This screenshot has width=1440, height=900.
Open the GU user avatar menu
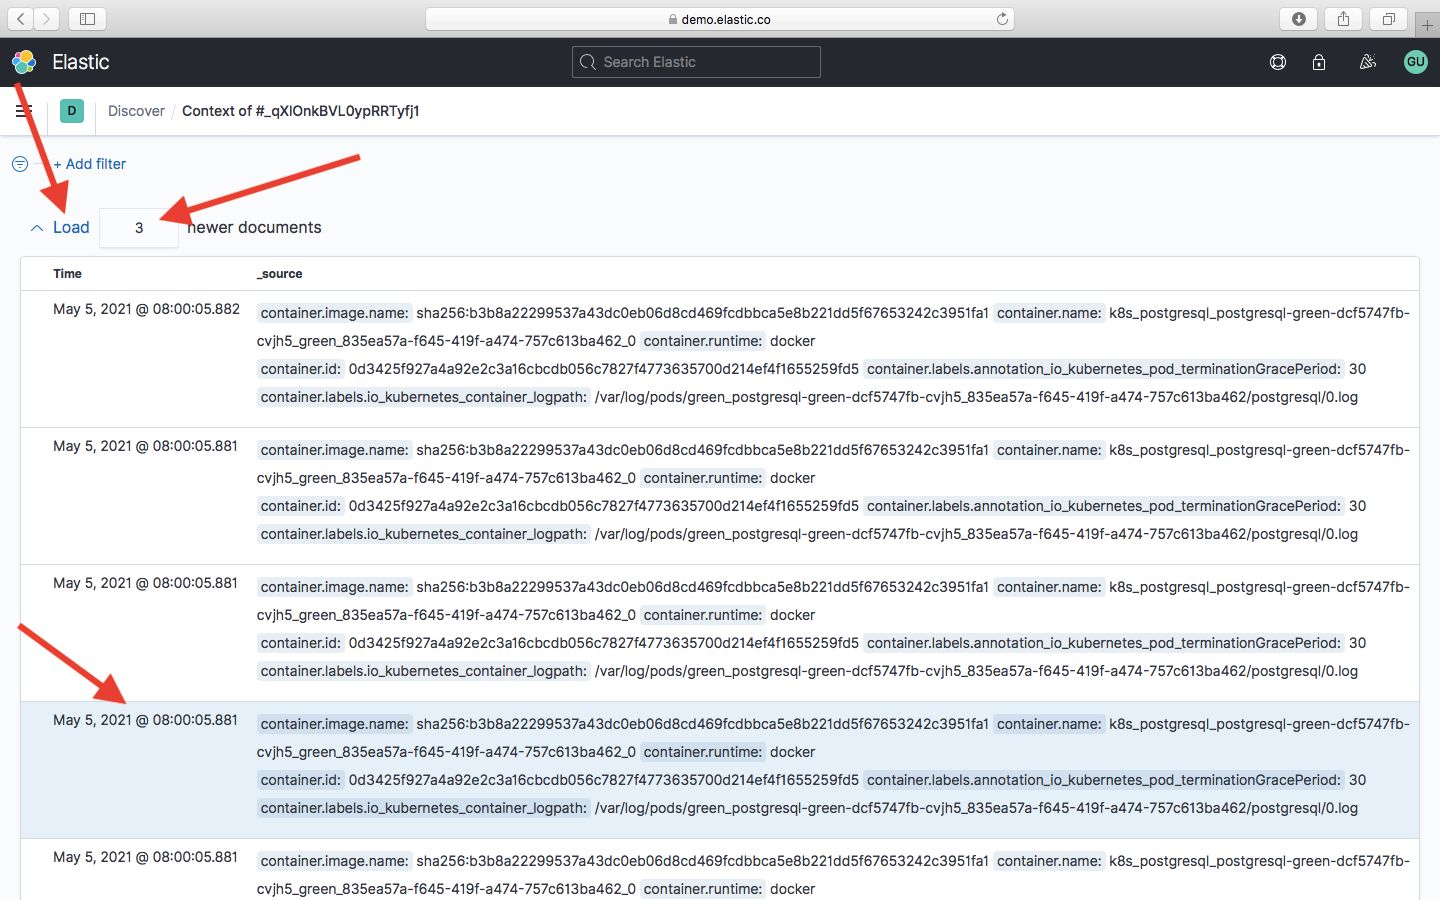1415,62
